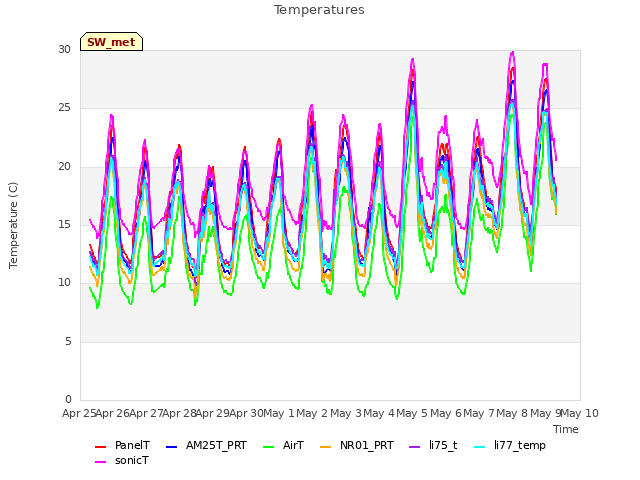Toggle the NR01_PRT legend entry

pos(357,445)
